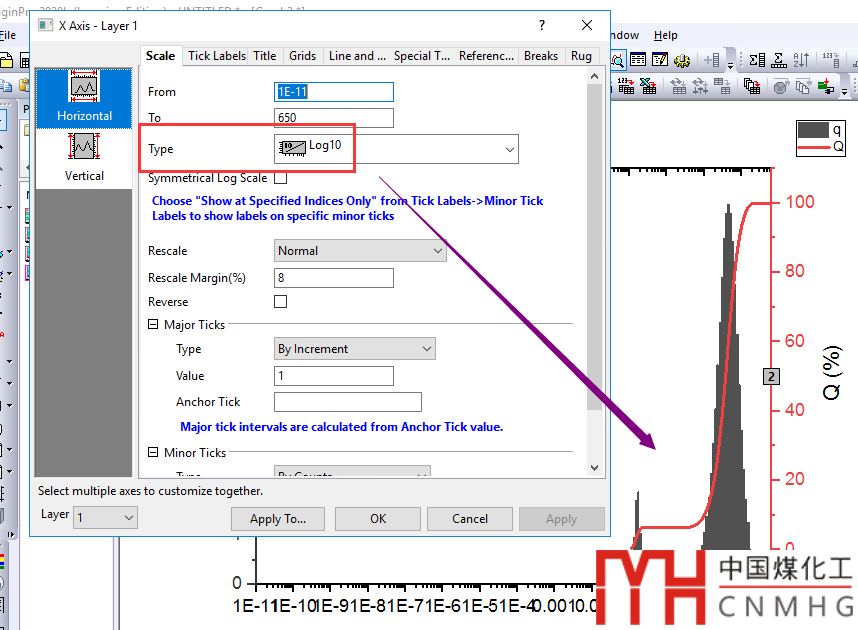Click the layer 2 marker on graph

[x=770, y=376]
